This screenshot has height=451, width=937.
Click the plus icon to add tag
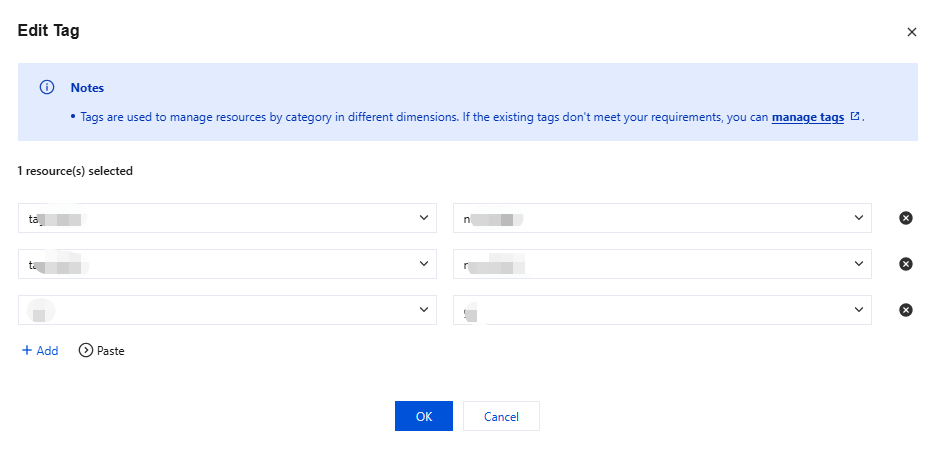pos(27,351)
